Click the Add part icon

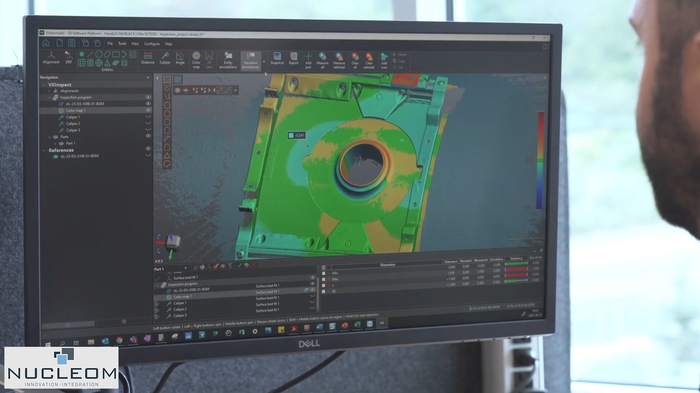(308, 60)
